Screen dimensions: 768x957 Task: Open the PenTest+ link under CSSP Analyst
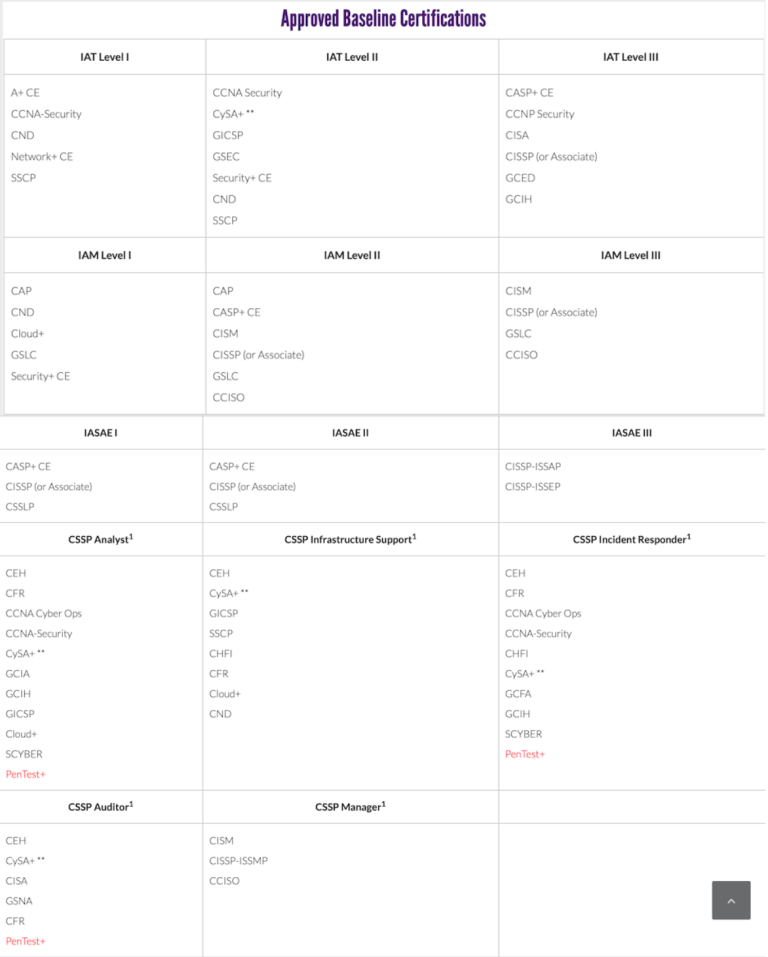click(26, 774)
